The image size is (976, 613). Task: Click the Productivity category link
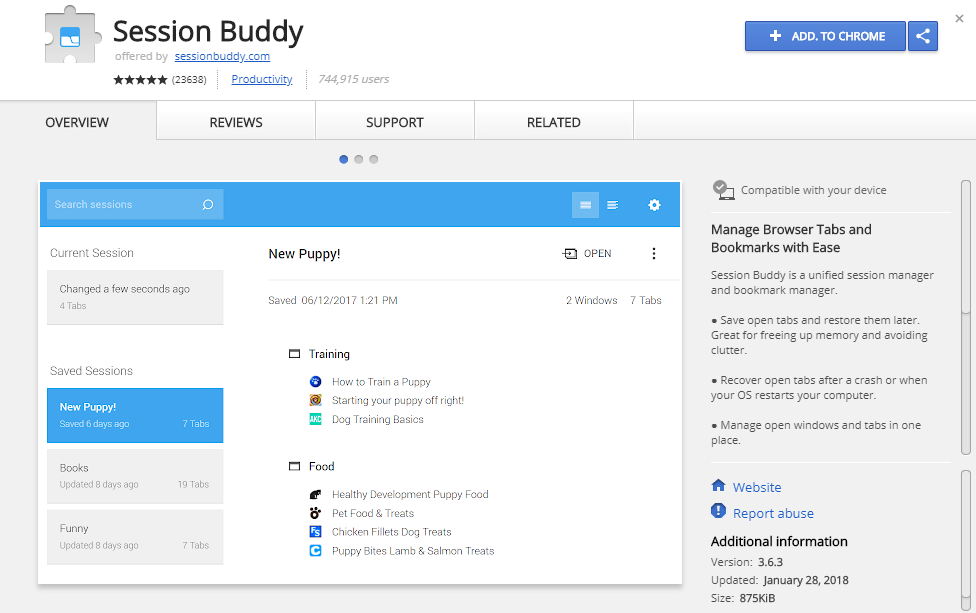tap(262, 79)
